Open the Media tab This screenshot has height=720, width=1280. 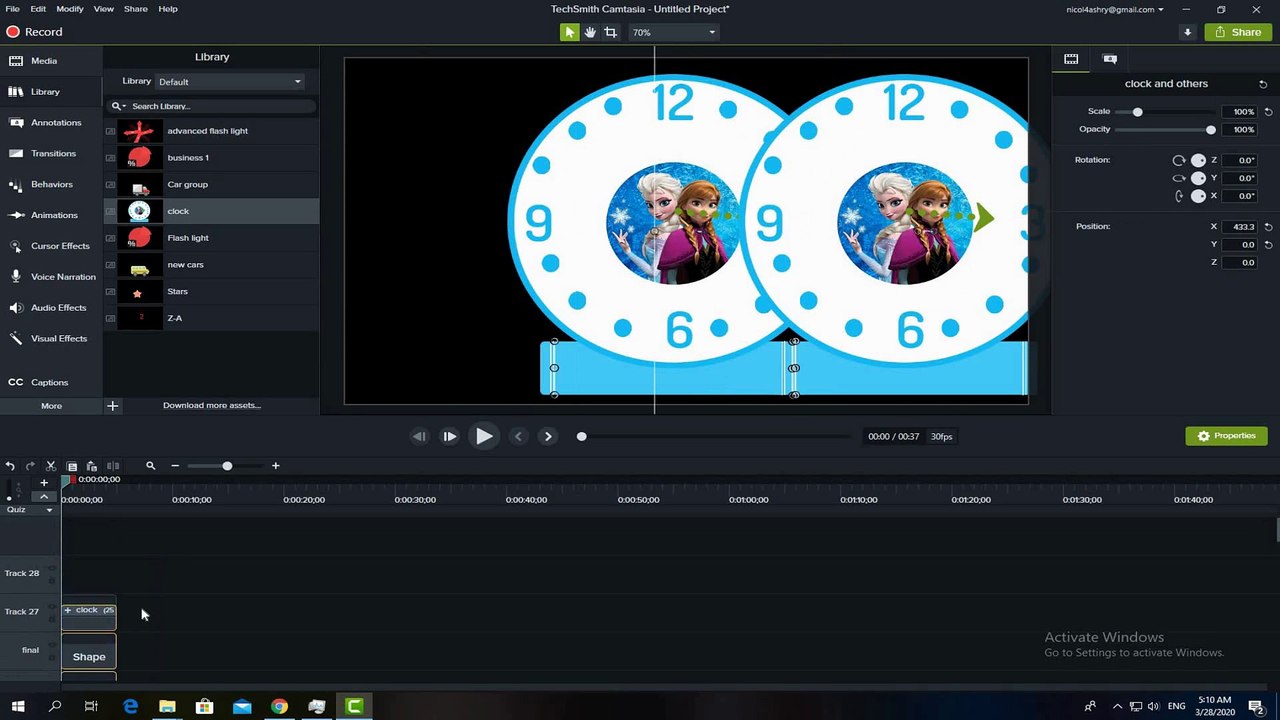coord(44,61)
